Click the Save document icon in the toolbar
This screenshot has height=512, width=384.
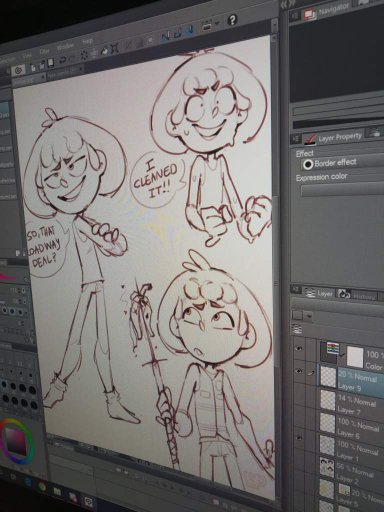pyautogui.click(x=51, y=62)
